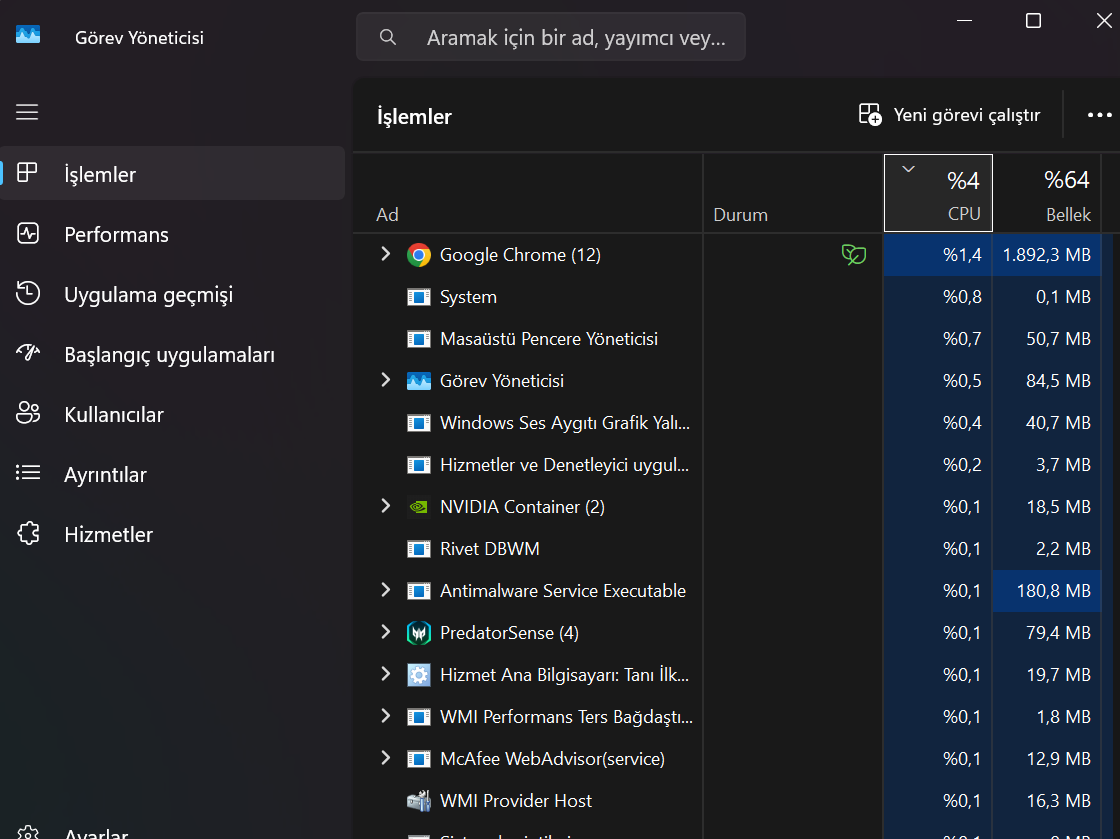1120x839 pixels.
Task: Click the WMI Provider Host icon
Action: pyautogui.click(x=419, y=801)
